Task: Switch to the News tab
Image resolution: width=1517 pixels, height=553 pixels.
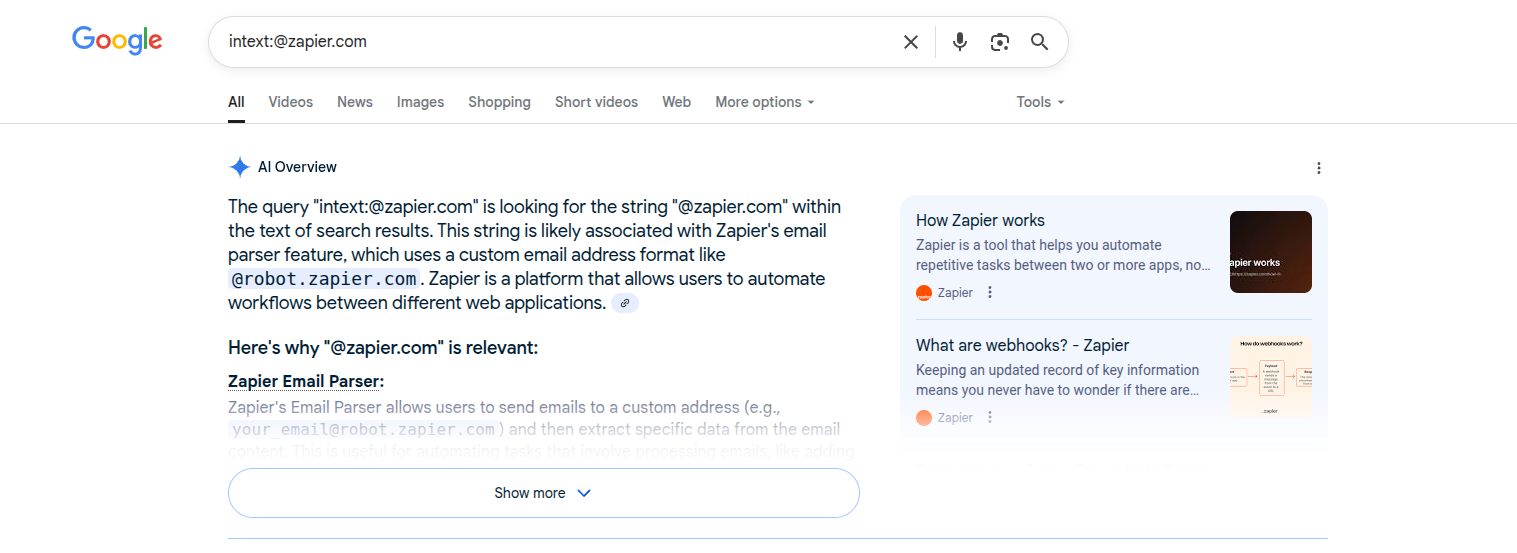Action: (355, 102)
